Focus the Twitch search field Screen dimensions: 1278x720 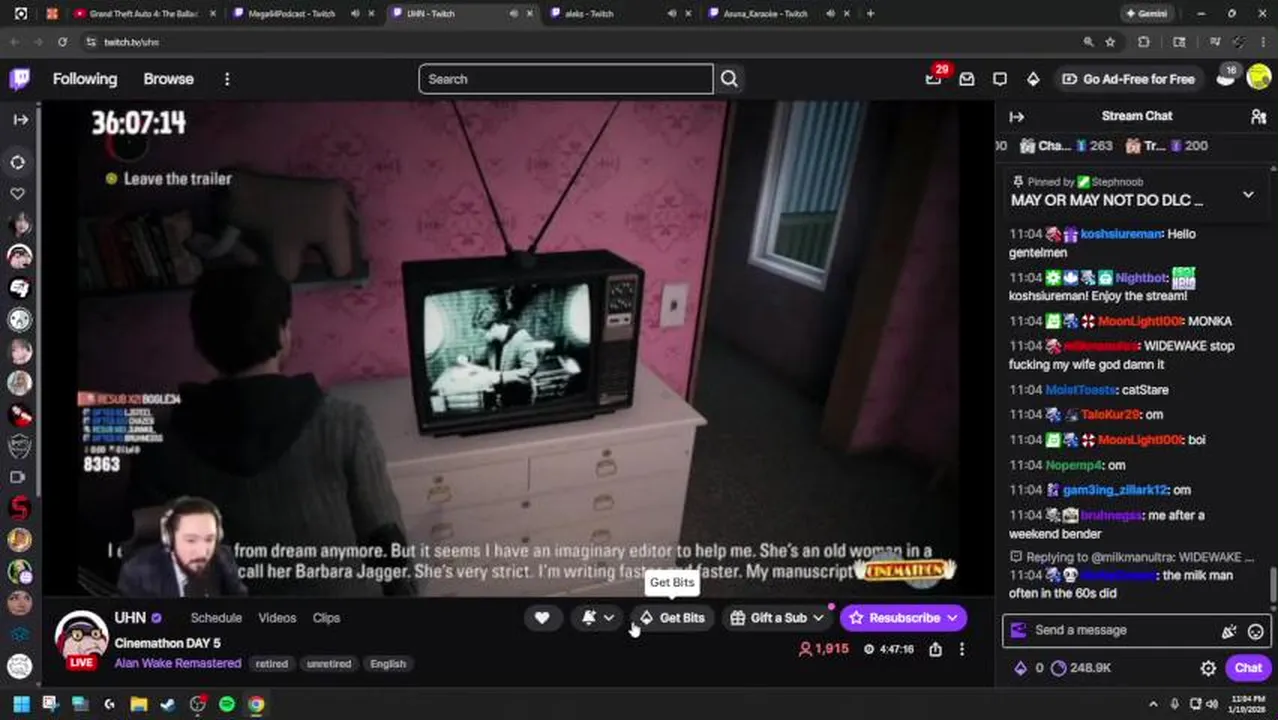(x=566, y=79)
